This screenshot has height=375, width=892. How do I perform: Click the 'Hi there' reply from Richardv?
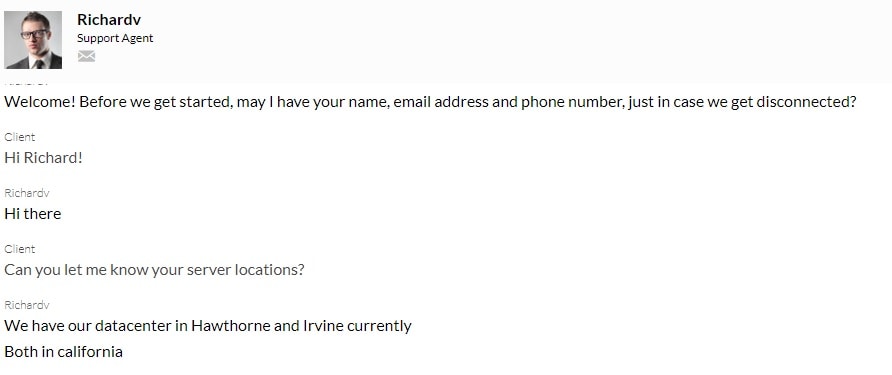[32, 214]
